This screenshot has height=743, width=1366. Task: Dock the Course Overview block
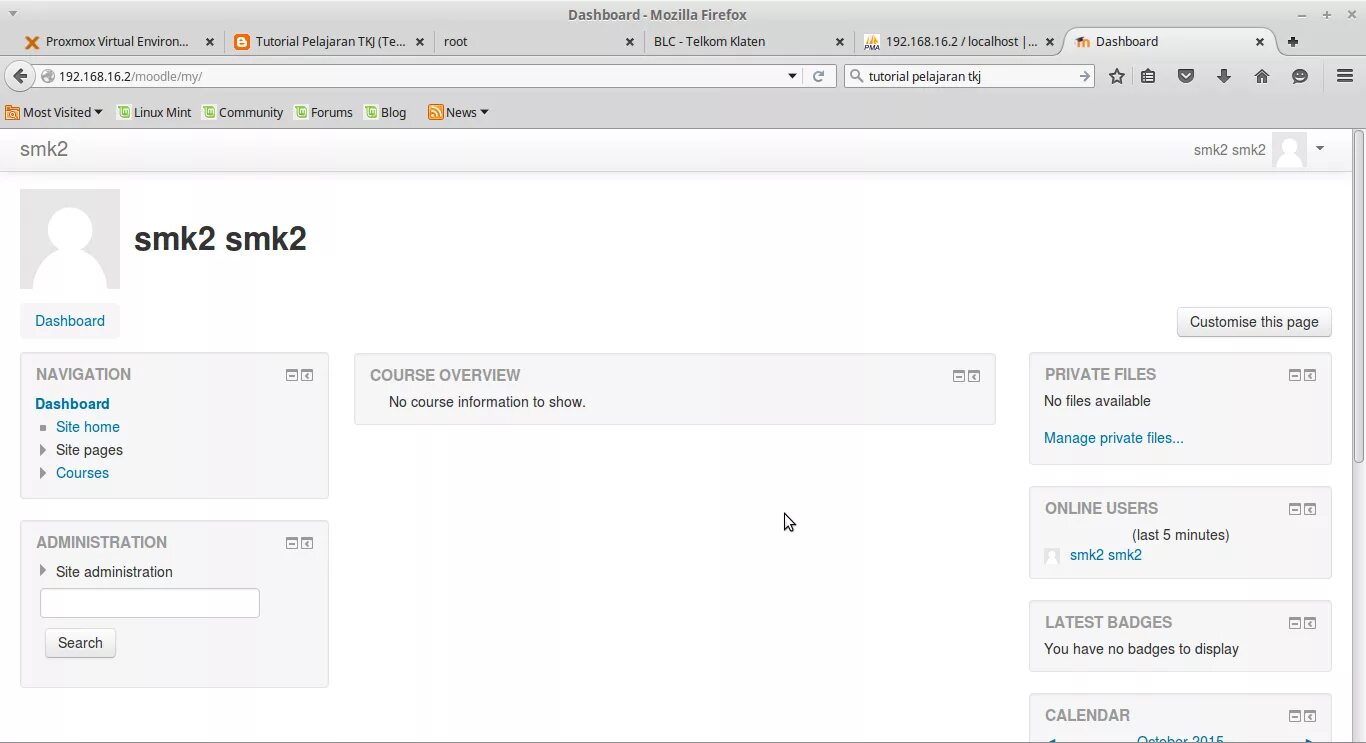coord(974,377)
